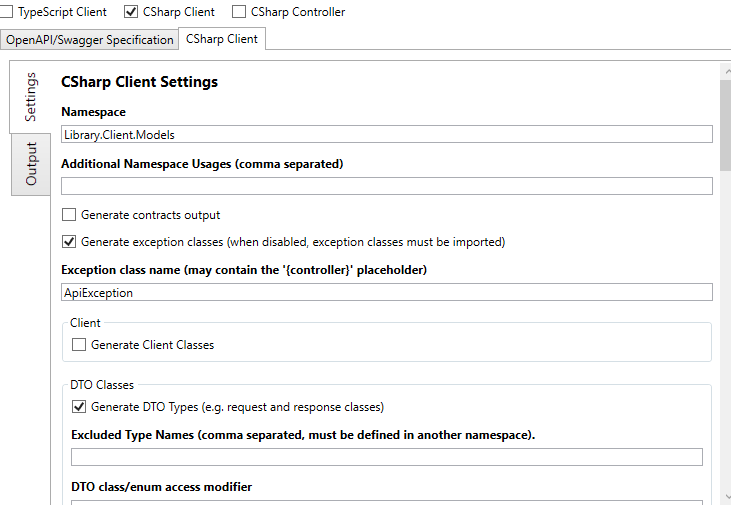This screenshot has height=505, width=731.
Task: Click the Exception class name field
Action: (x=386, y=292)
